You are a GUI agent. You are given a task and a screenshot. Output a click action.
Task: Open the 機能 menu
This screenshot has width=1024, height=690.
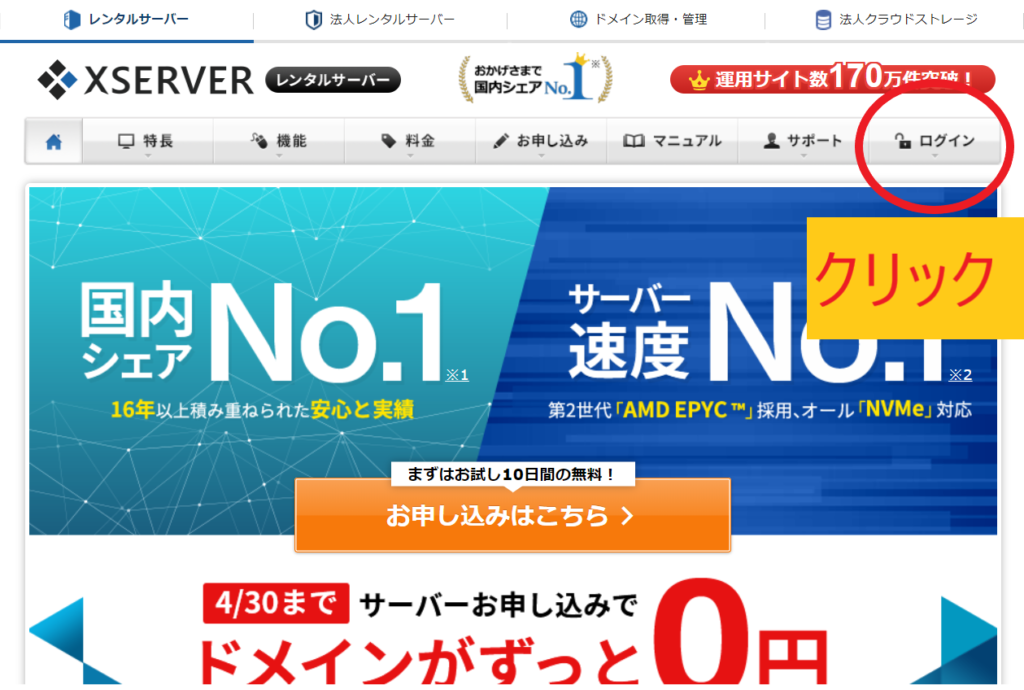point(279,141)
